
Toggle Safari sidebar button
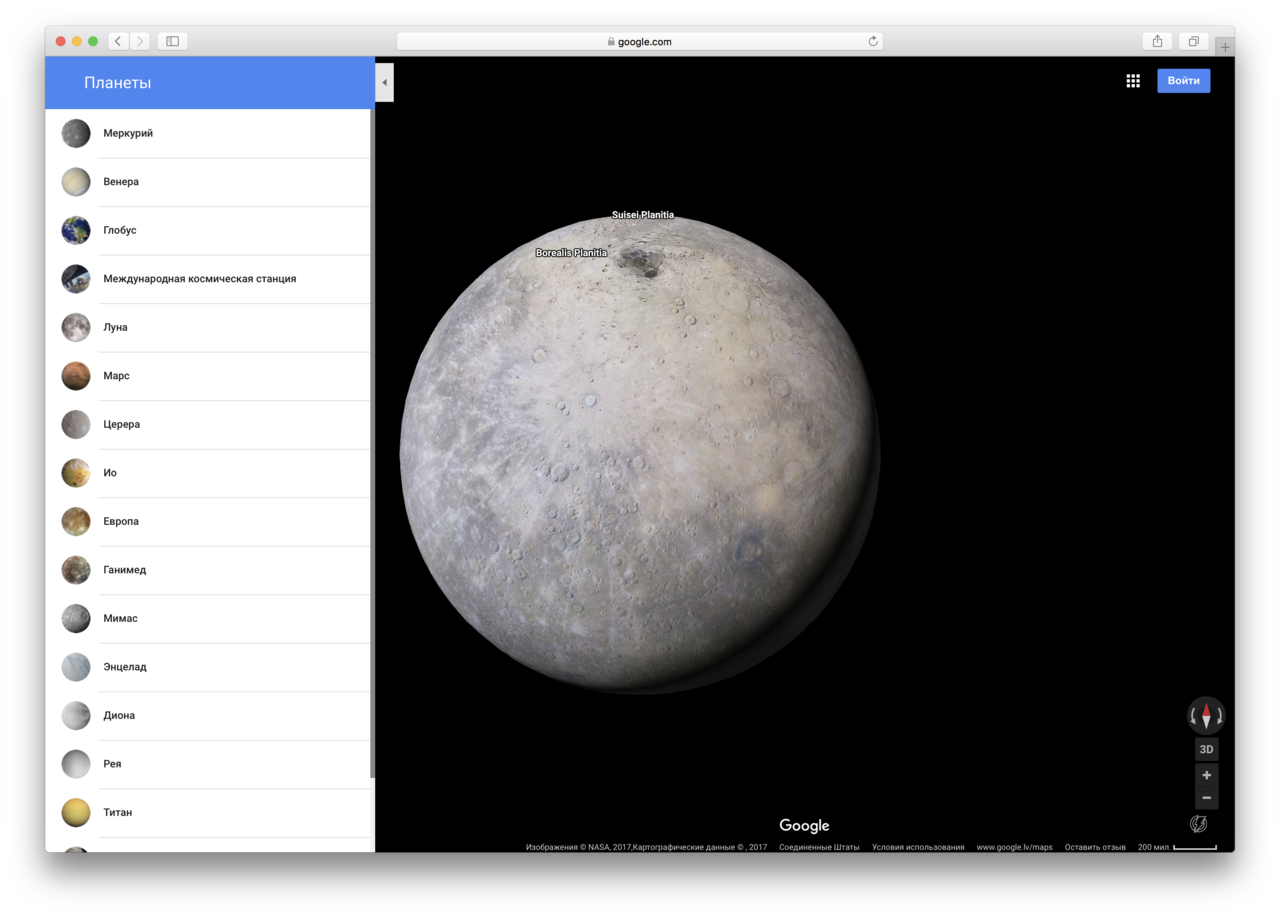172,41
